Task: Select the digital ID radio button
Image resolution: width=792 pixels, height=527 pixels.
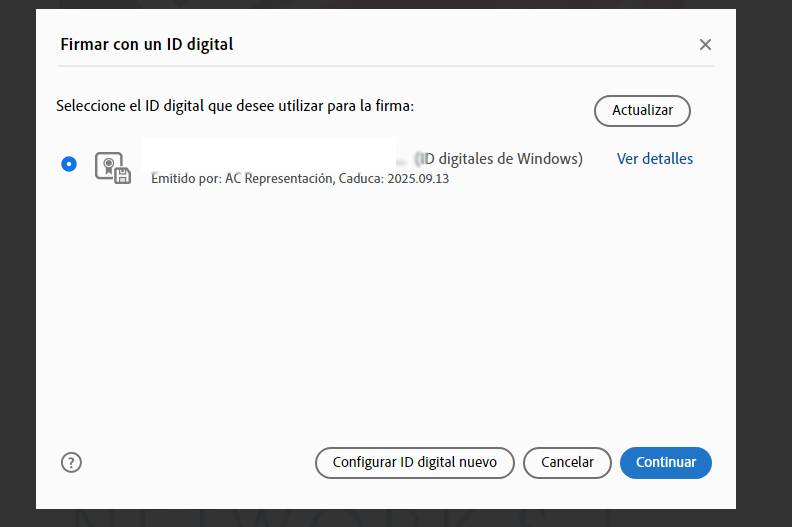Action: tap(68, 164)
